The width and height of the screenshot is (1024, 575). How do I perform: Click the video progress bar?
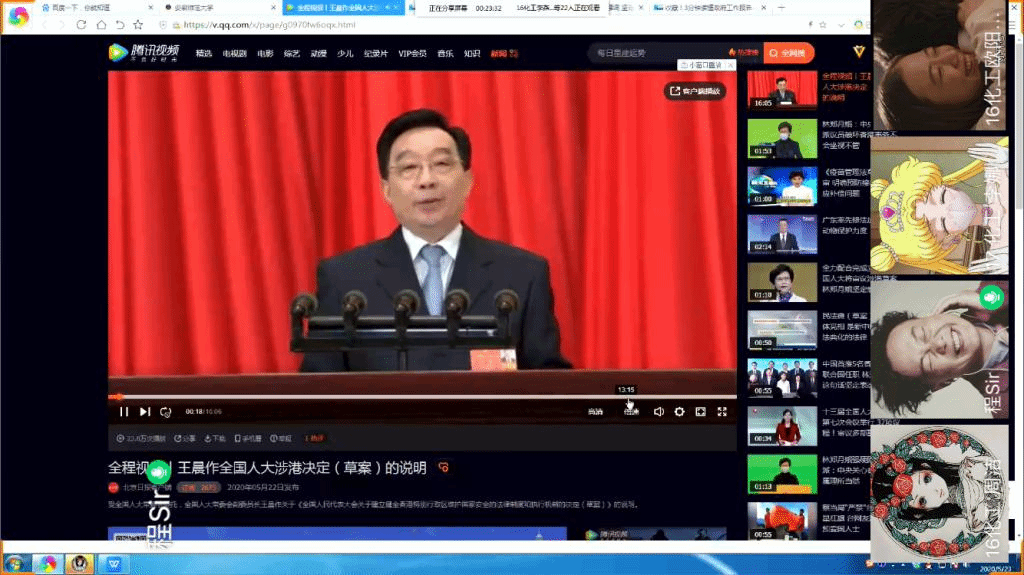coord(400,397)
